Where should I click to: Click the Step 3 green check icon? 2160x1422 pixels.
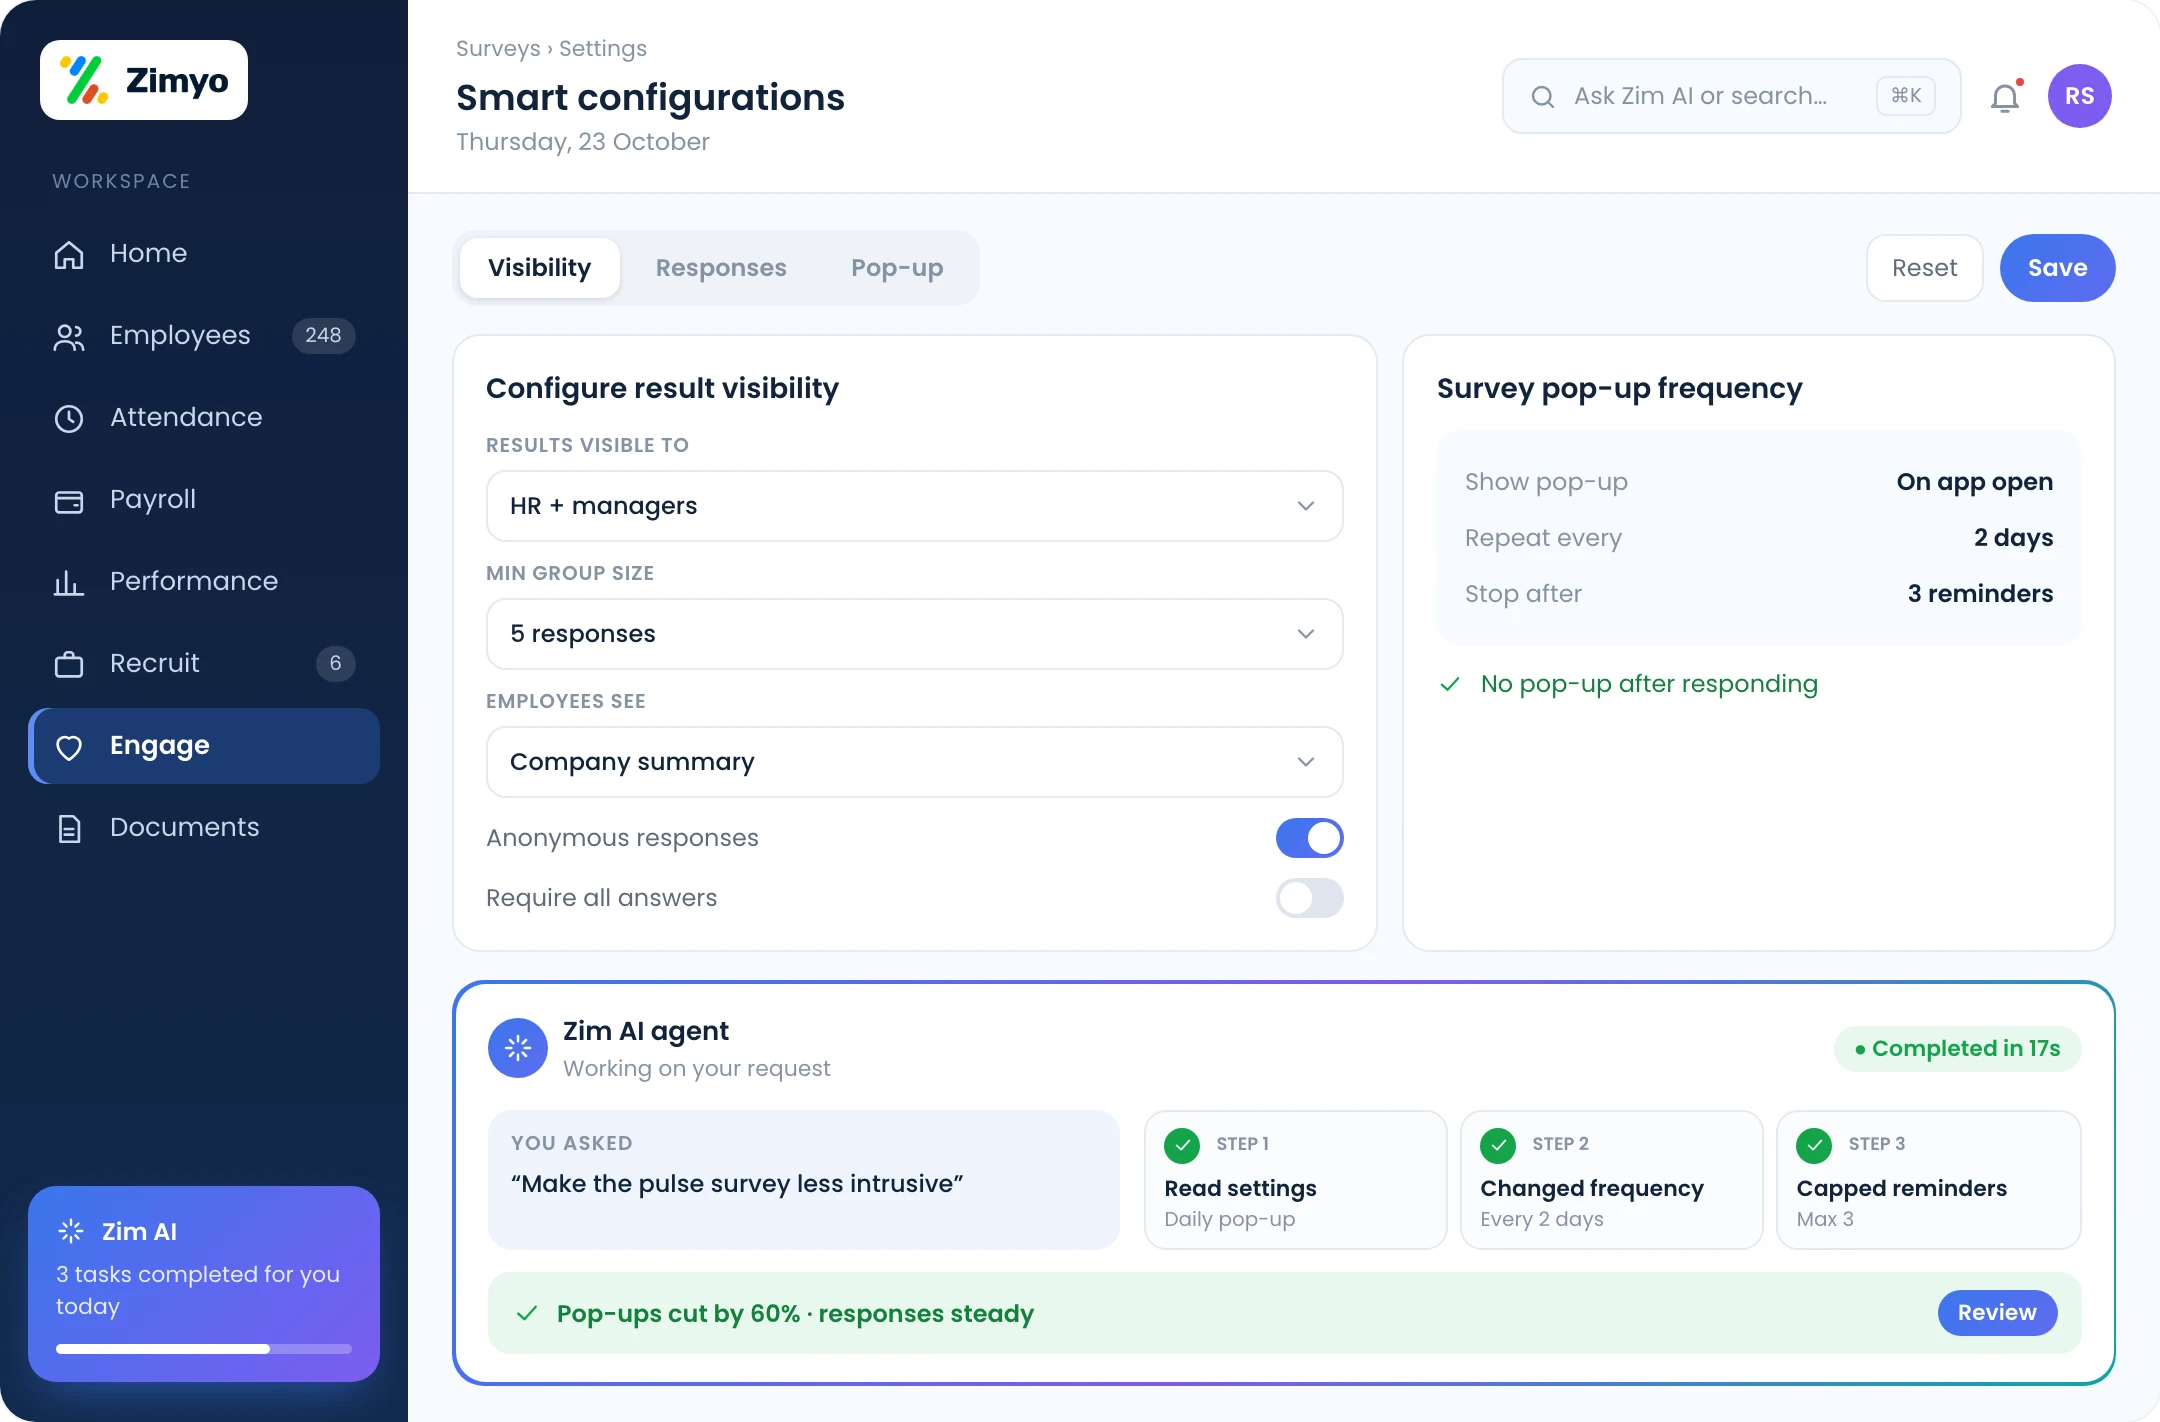1814,1145
